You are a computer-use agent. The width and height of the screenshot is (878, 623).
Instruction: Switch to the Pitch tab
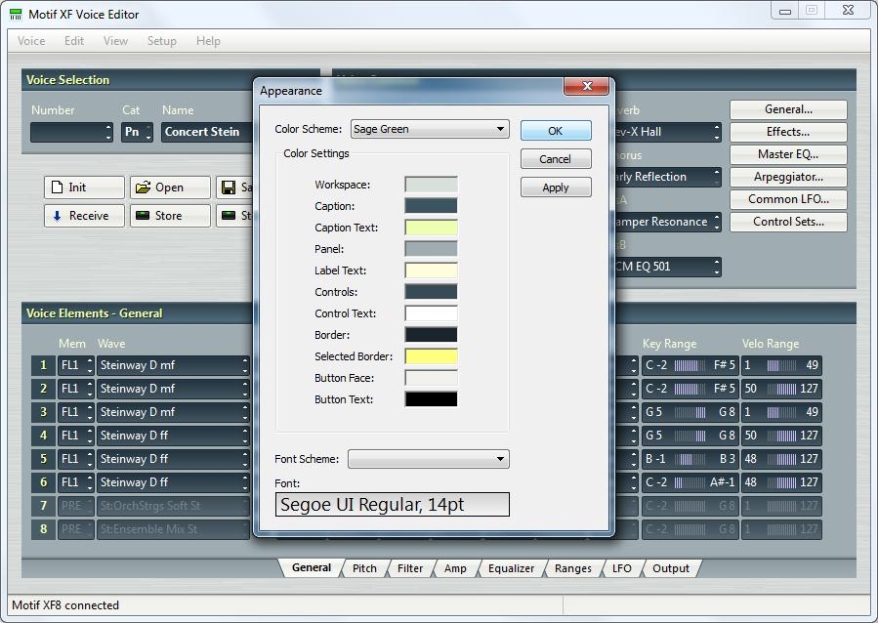tap(365, 568)
